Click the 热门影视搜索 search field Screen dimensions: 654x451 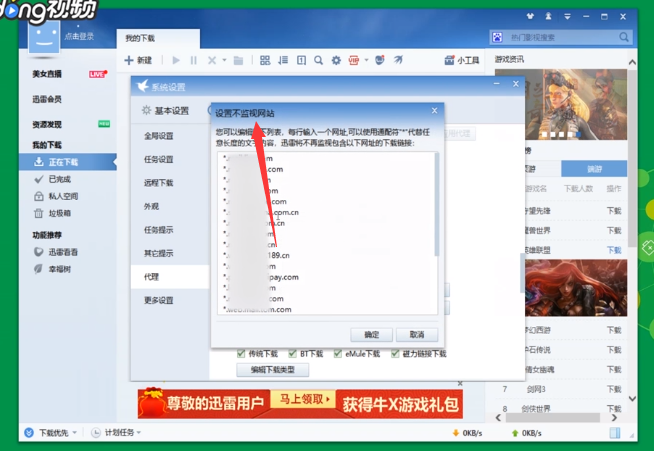pos(561,38)
